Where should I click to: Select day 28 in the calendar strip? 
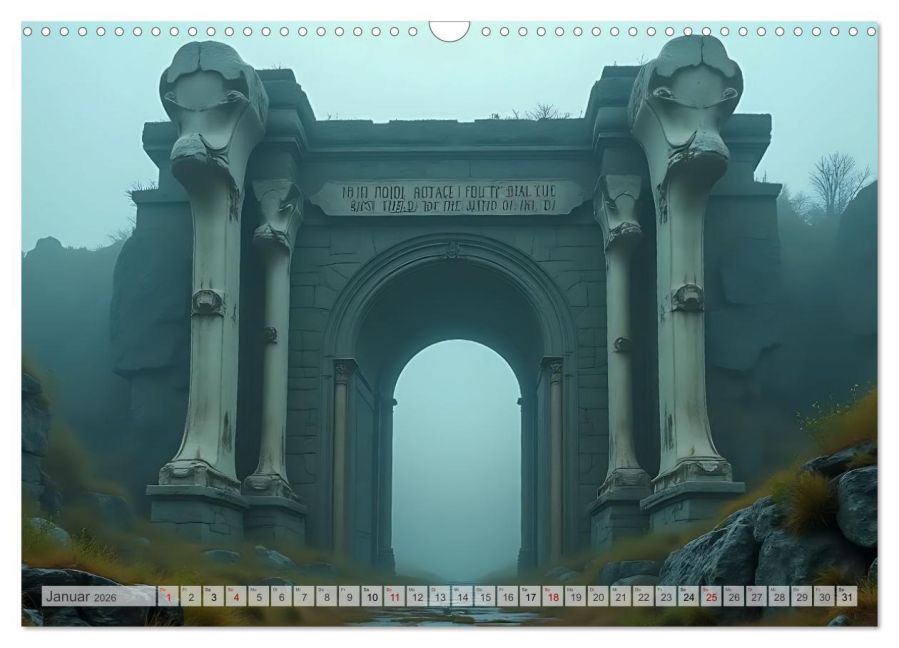point(780,596)
